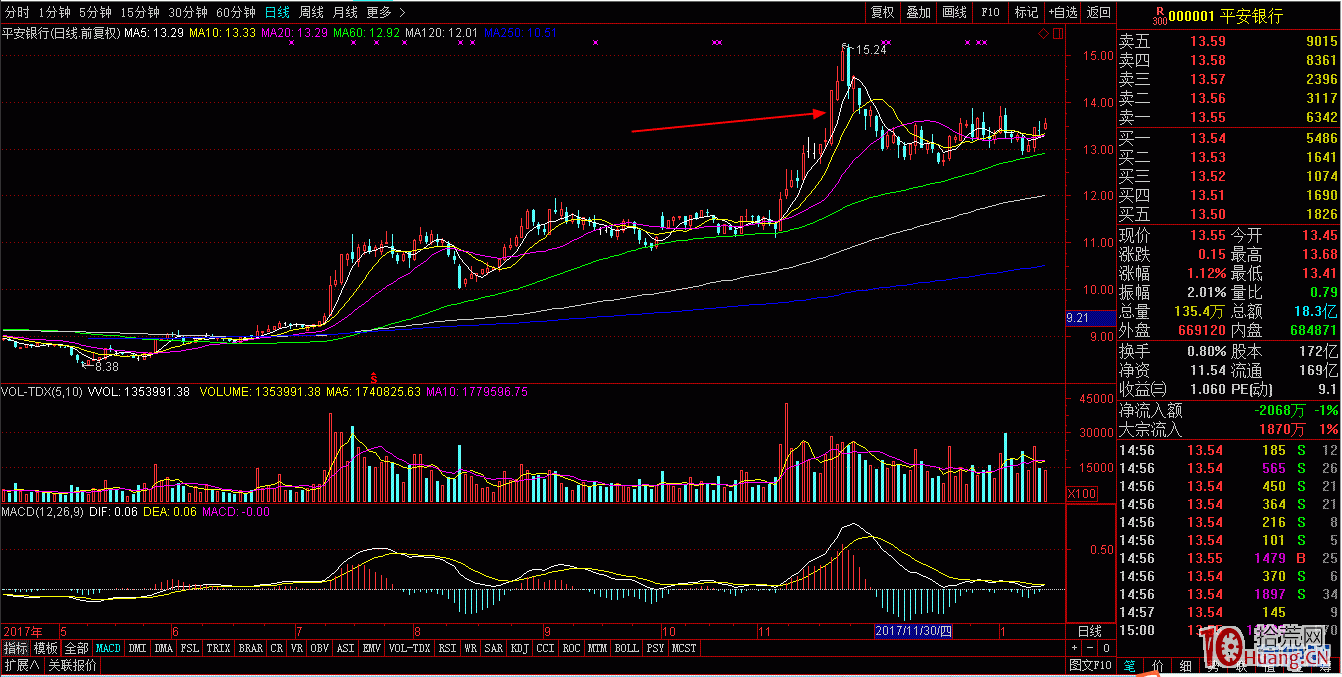Select the MACD indicator

(108, 648)
